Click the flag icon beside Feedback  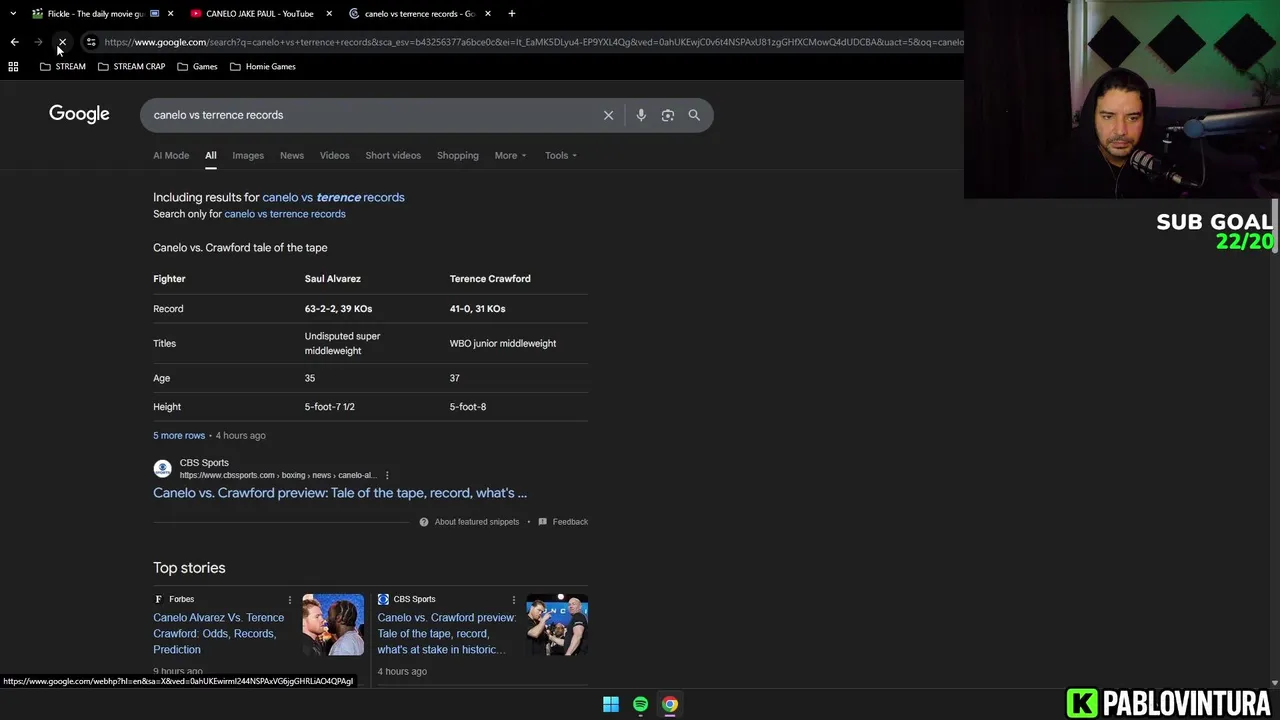[543, 522]
